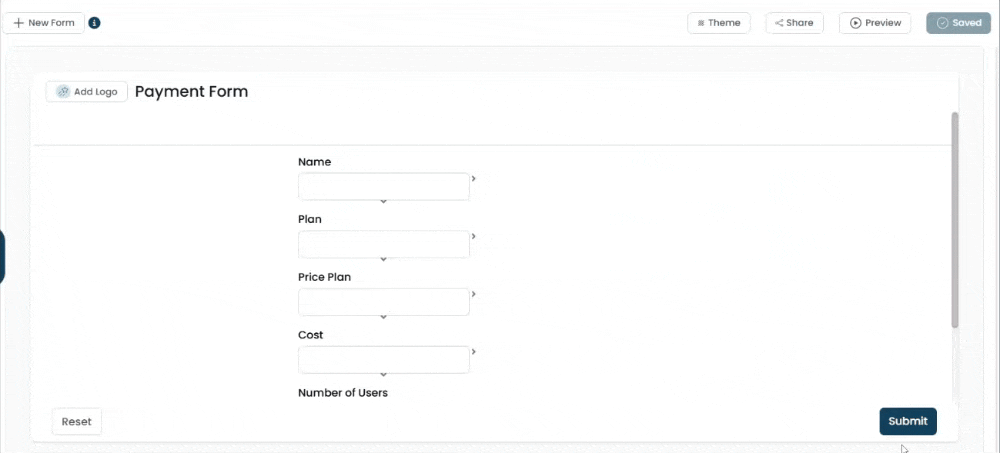
Task: Expand the down chevron below Name field
Action: (x=383, y=202)
